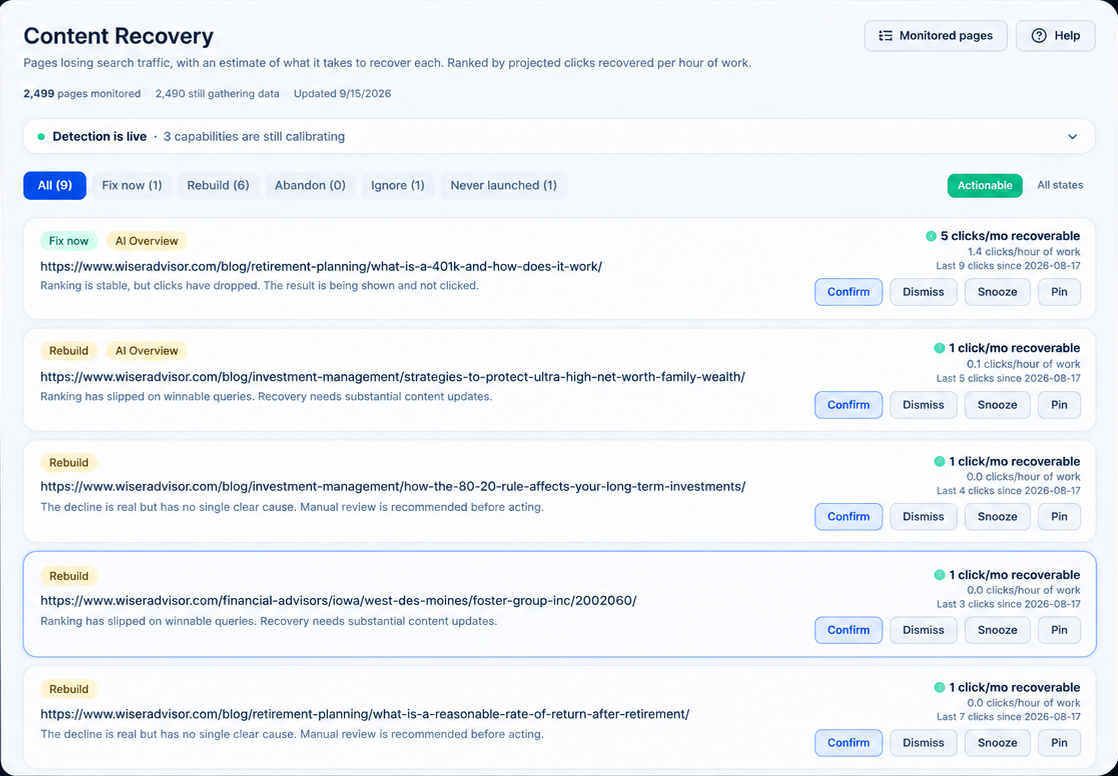Switch to All states view
Image resolution: width=1118 pixels, height=776 pixels.
point(1060,185)
